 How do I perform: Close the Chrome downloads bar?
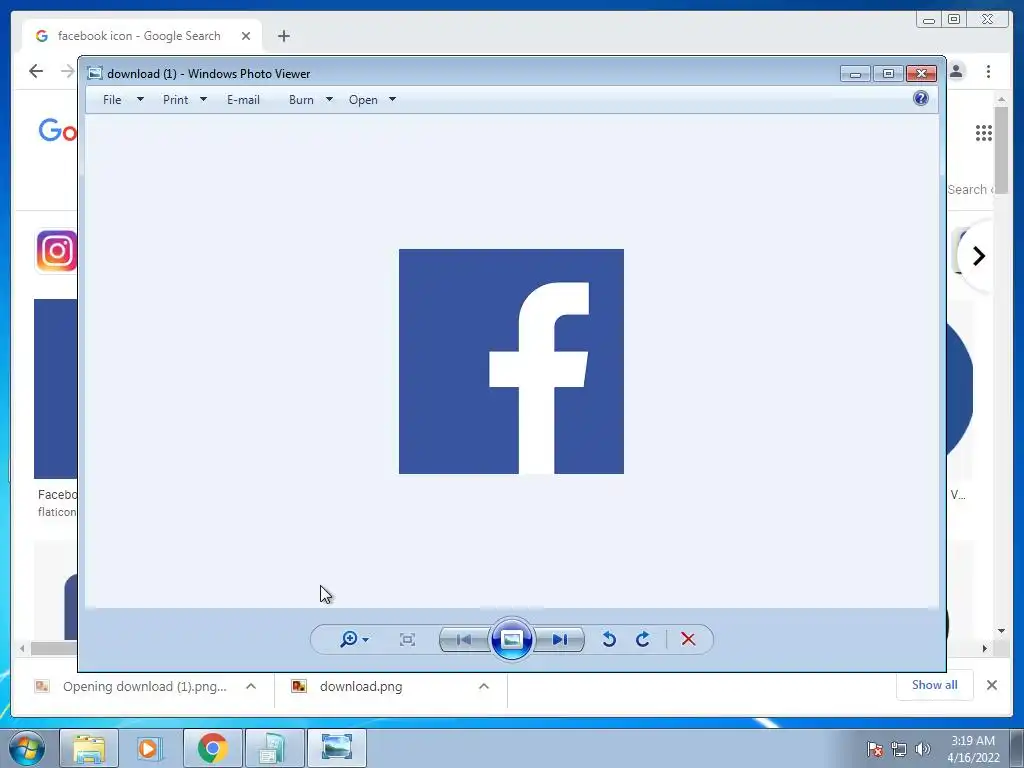click(991, 685)
